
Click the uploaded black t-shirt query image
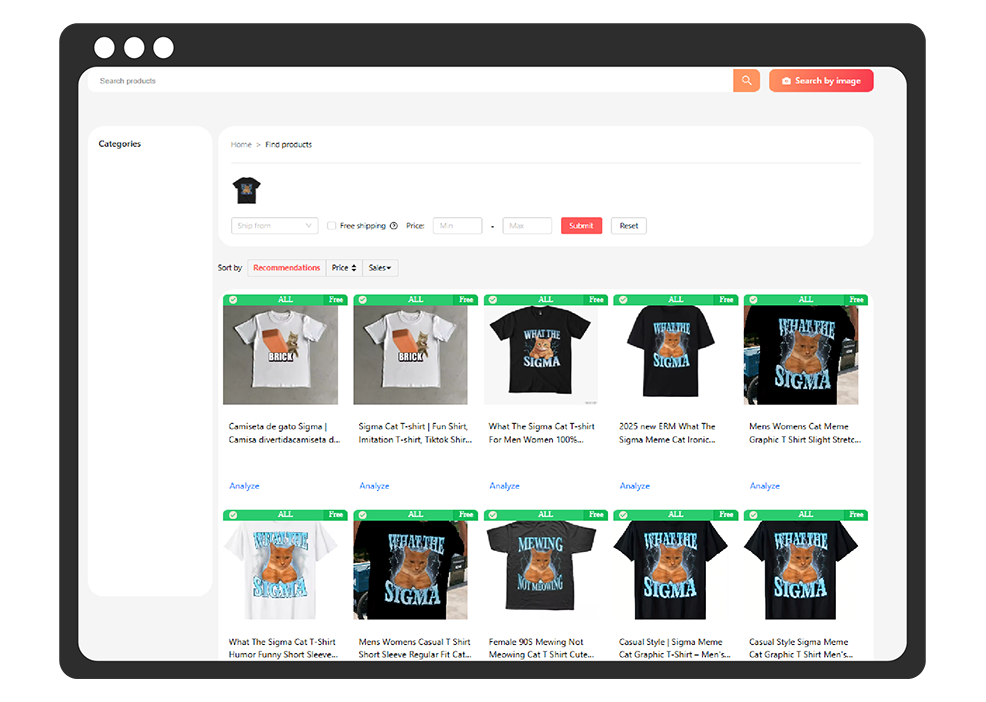tap(246, 189)
